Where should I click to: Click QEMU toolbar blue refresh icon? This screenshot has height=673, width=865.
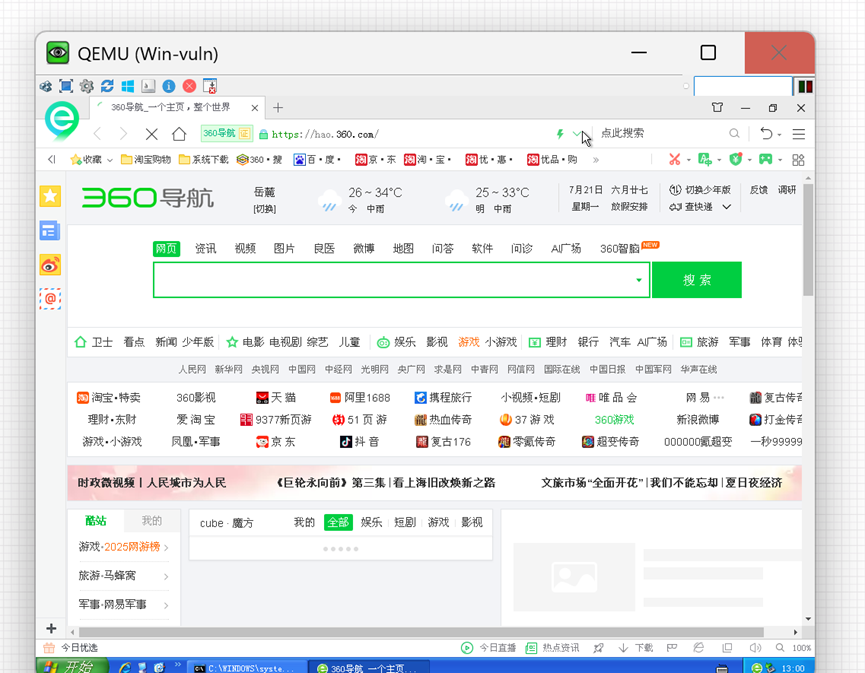click(x=107, y=86)
